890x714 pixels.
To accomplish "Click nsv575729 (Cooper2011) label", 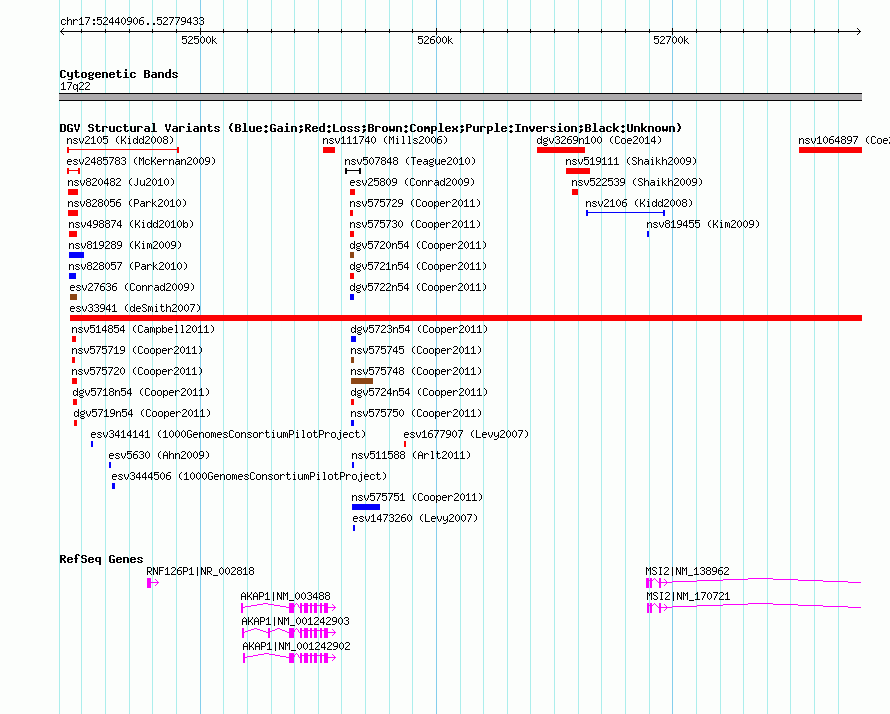I will click(415, 203).
